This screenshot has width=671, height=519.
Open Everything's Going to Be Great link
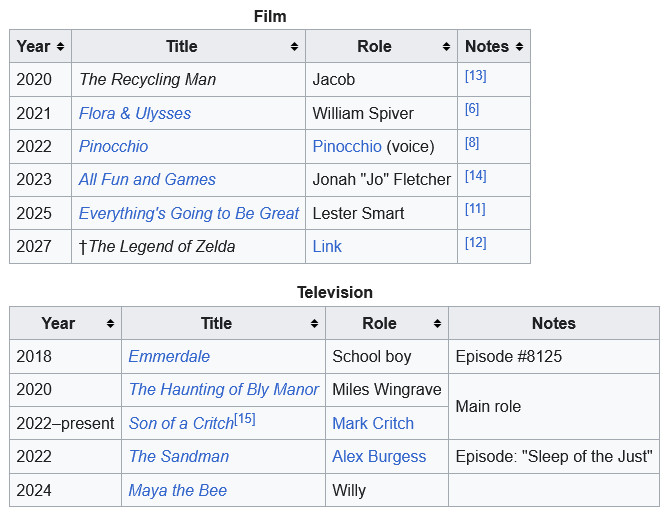(x=189, y=213)
